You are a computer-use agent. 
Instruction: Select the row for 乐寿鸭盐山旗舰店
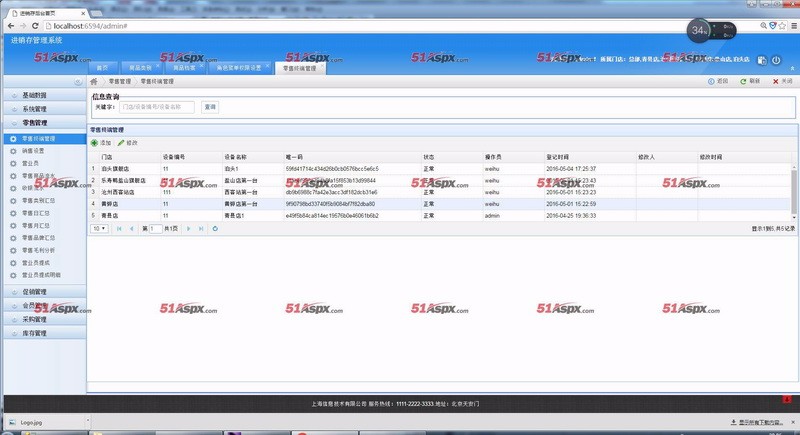coord(441,181)
